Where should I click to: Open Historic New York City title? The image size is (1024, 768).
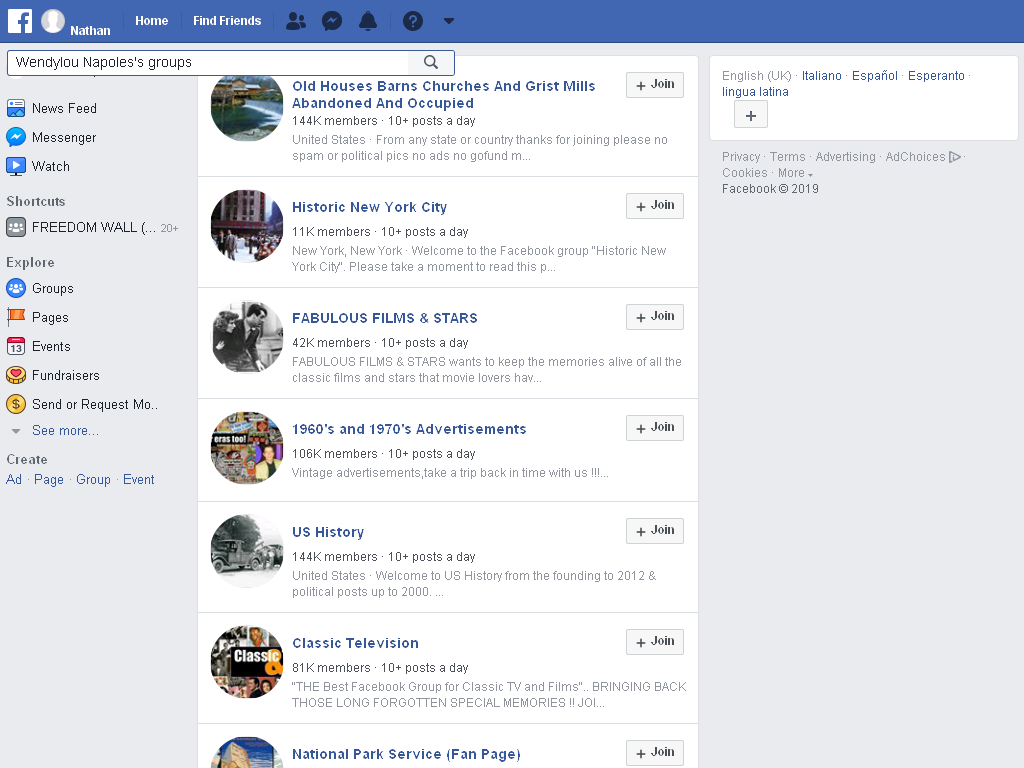[370, 207]
